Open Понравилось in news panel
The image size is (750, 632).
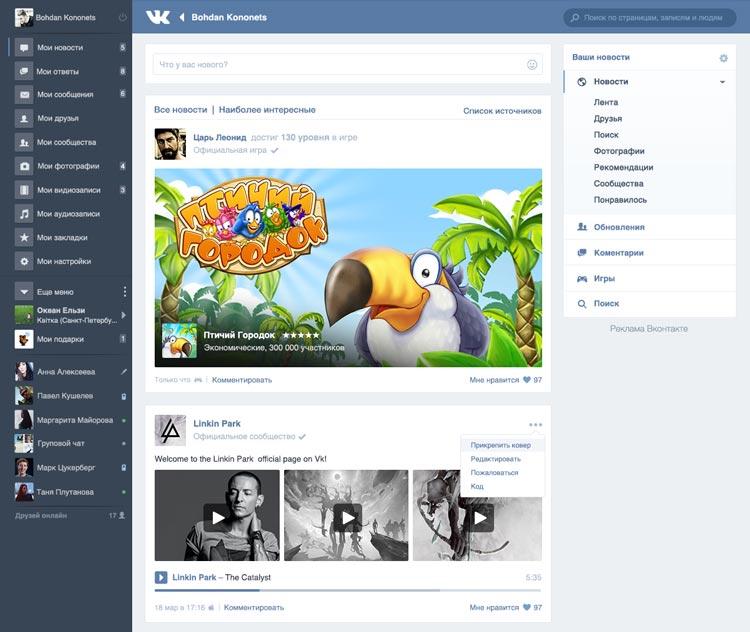(x=620, y=200)
